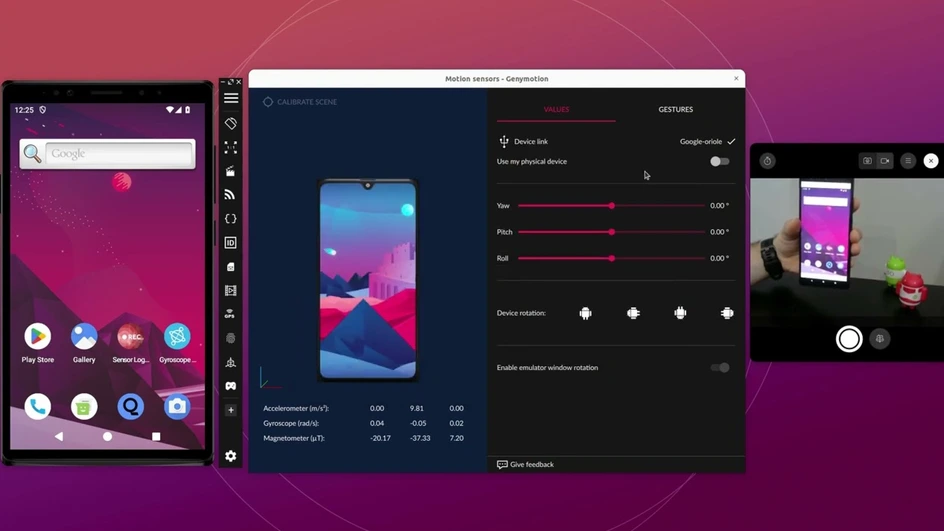Screen dimensions: 944x531
Task: Select the third device rotation icon
Action: pos(680,313)
